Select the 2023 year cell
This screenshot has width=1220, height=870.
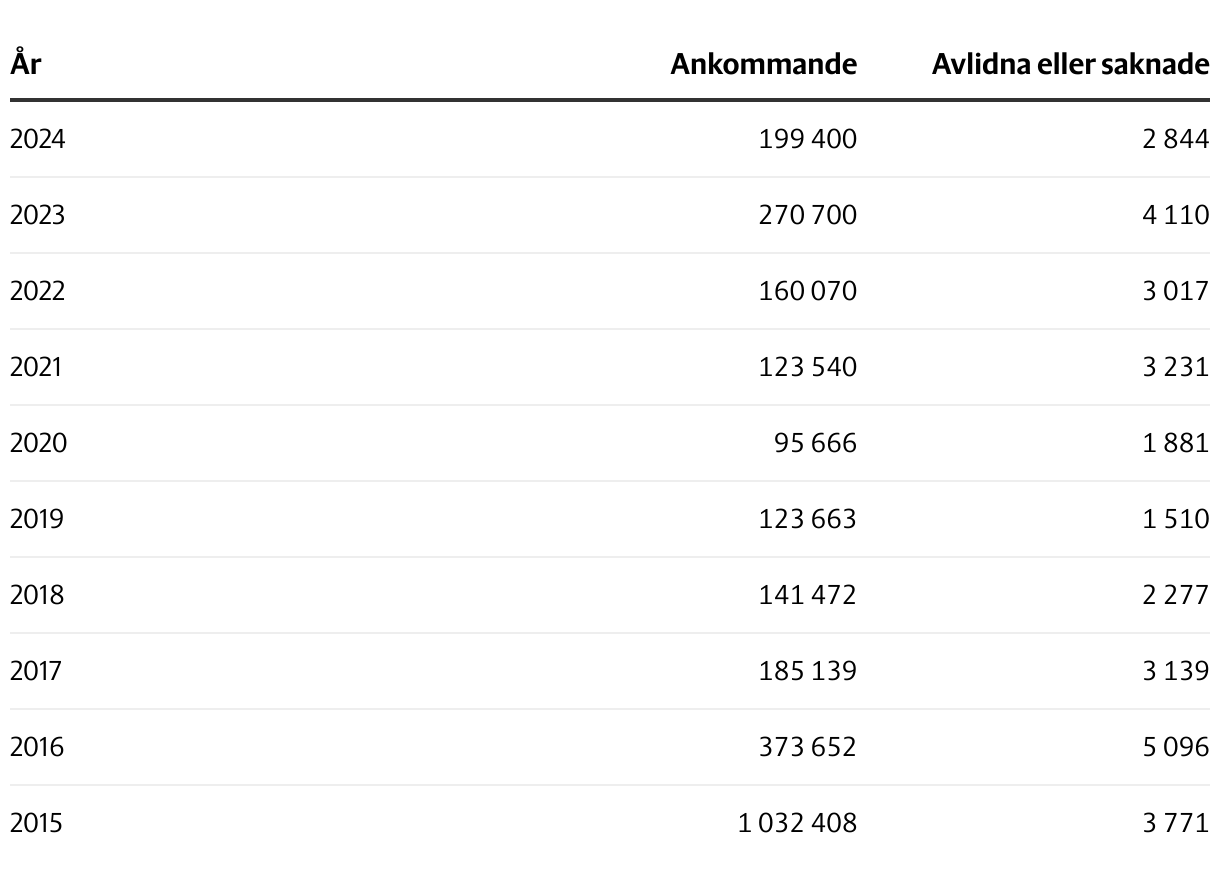[37, 215]
